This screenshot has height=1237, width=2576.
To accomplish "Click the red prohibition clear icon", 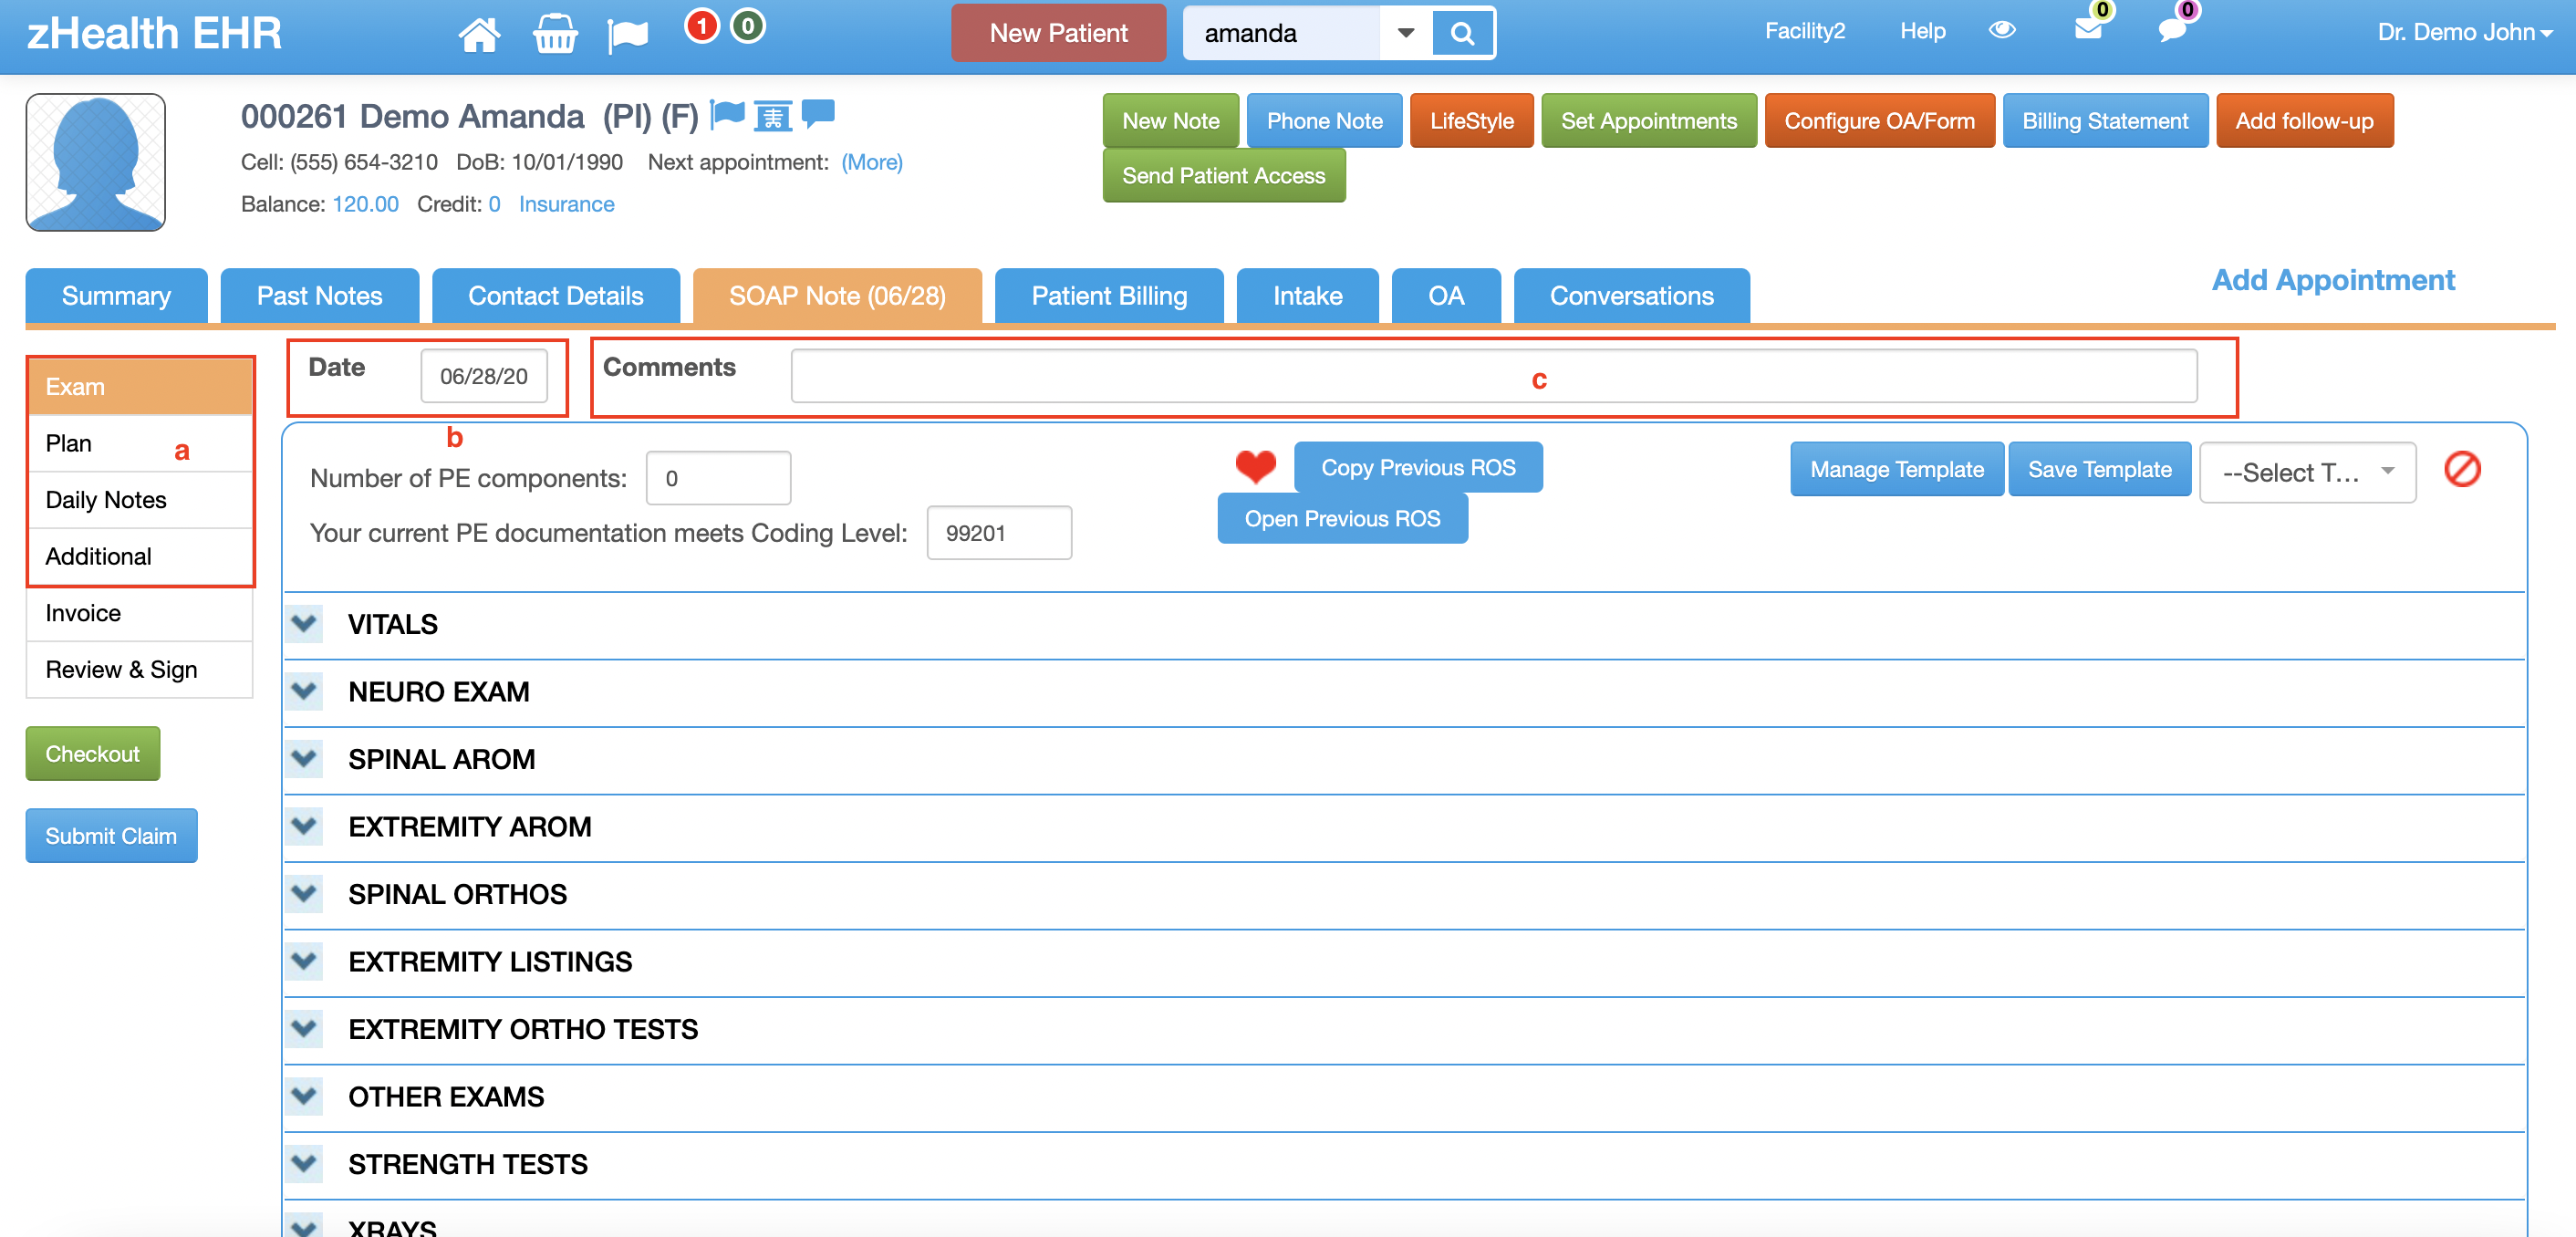I will click(2462, 469).
